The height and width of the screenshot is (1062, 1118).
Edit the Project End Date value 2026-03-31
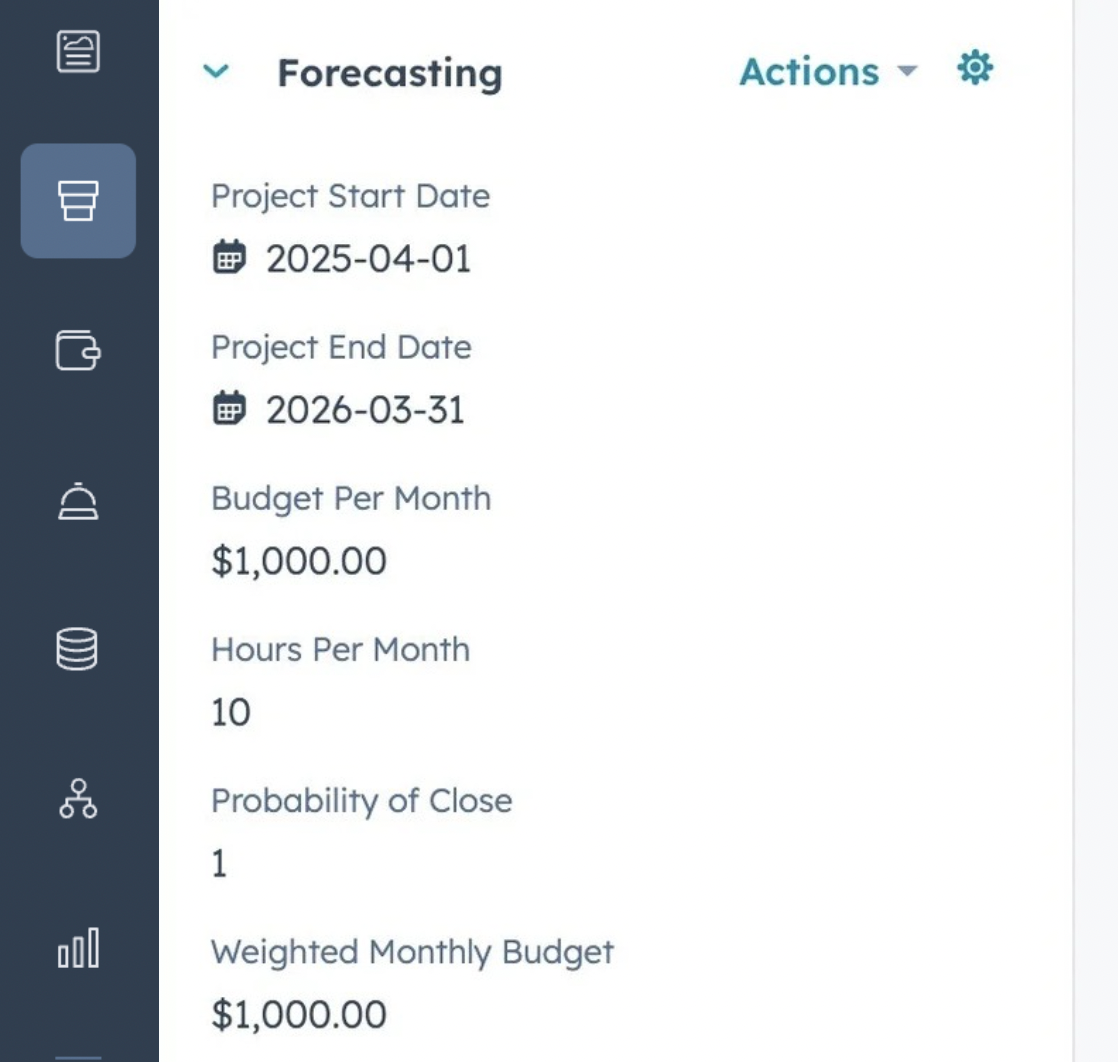tap(365, 411)
